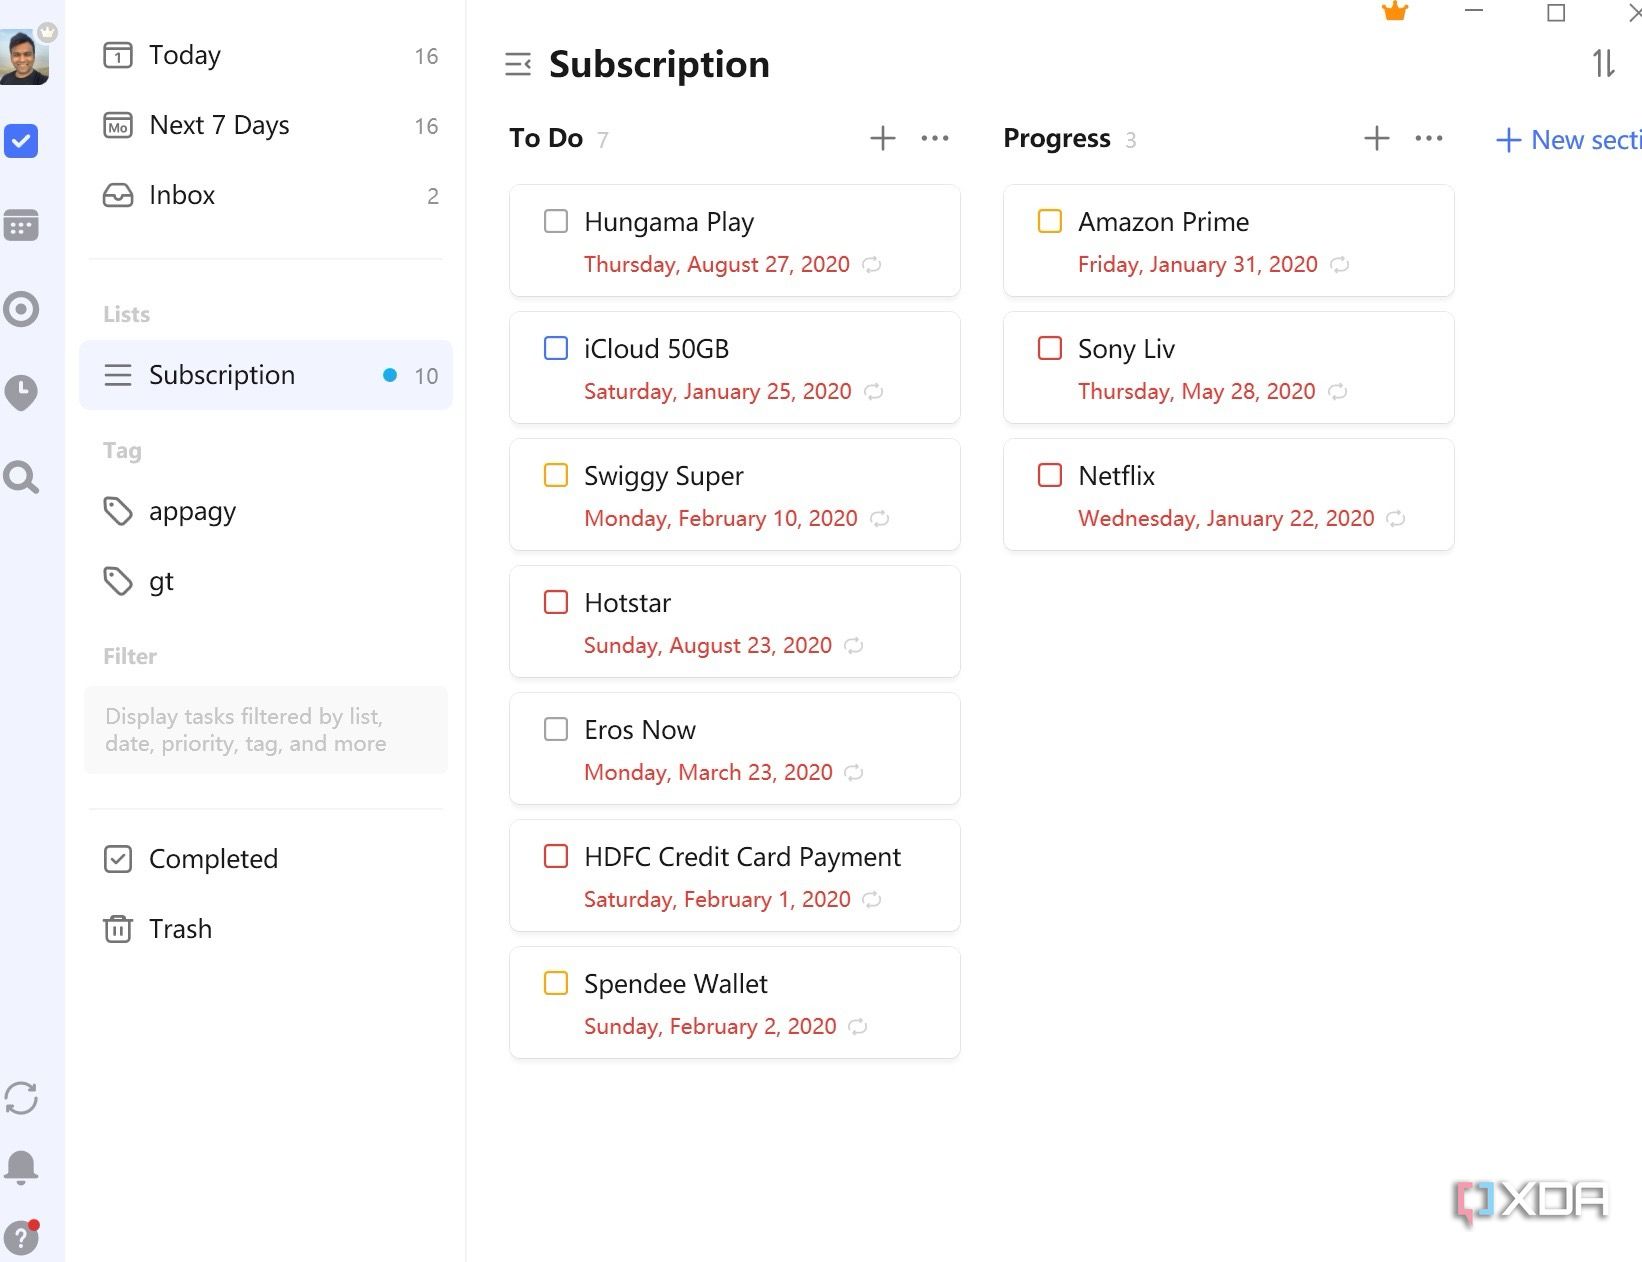The image size is (1642, 1262).
Task: Check off the Hungama Play task
Action: [556, 221]
